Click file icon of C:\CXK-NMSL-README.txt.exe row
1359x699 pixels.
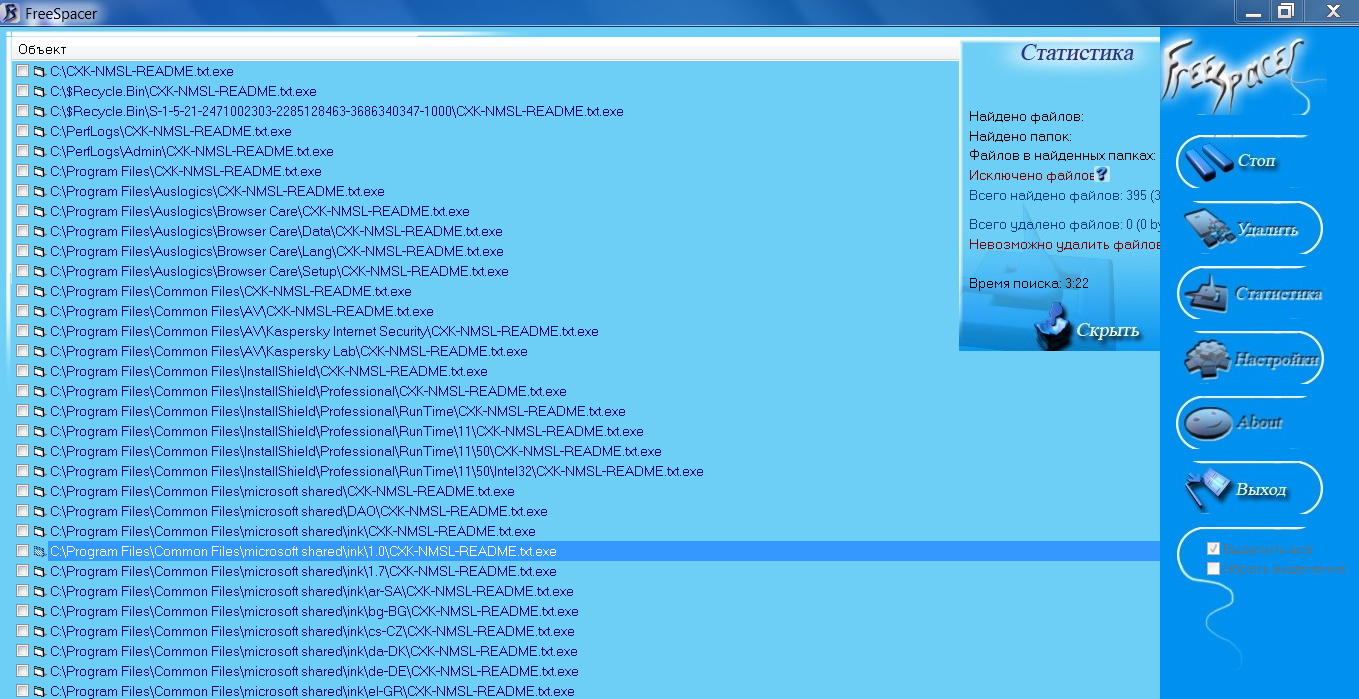pyautogui.click(x=39, y=71)
